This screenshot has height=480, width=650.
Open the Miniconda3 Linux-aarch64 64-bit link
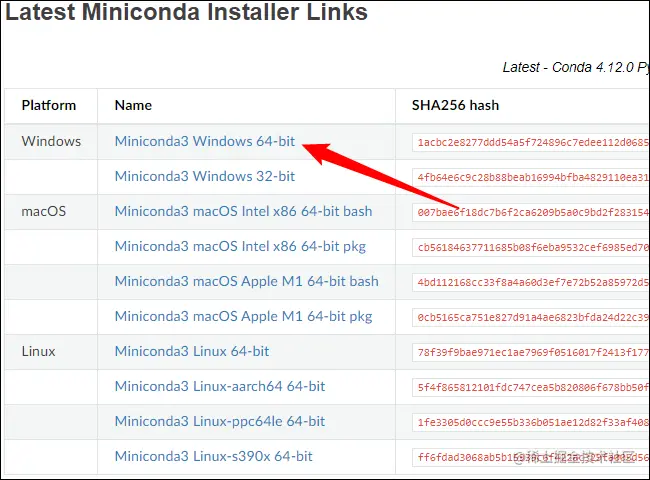220,386
